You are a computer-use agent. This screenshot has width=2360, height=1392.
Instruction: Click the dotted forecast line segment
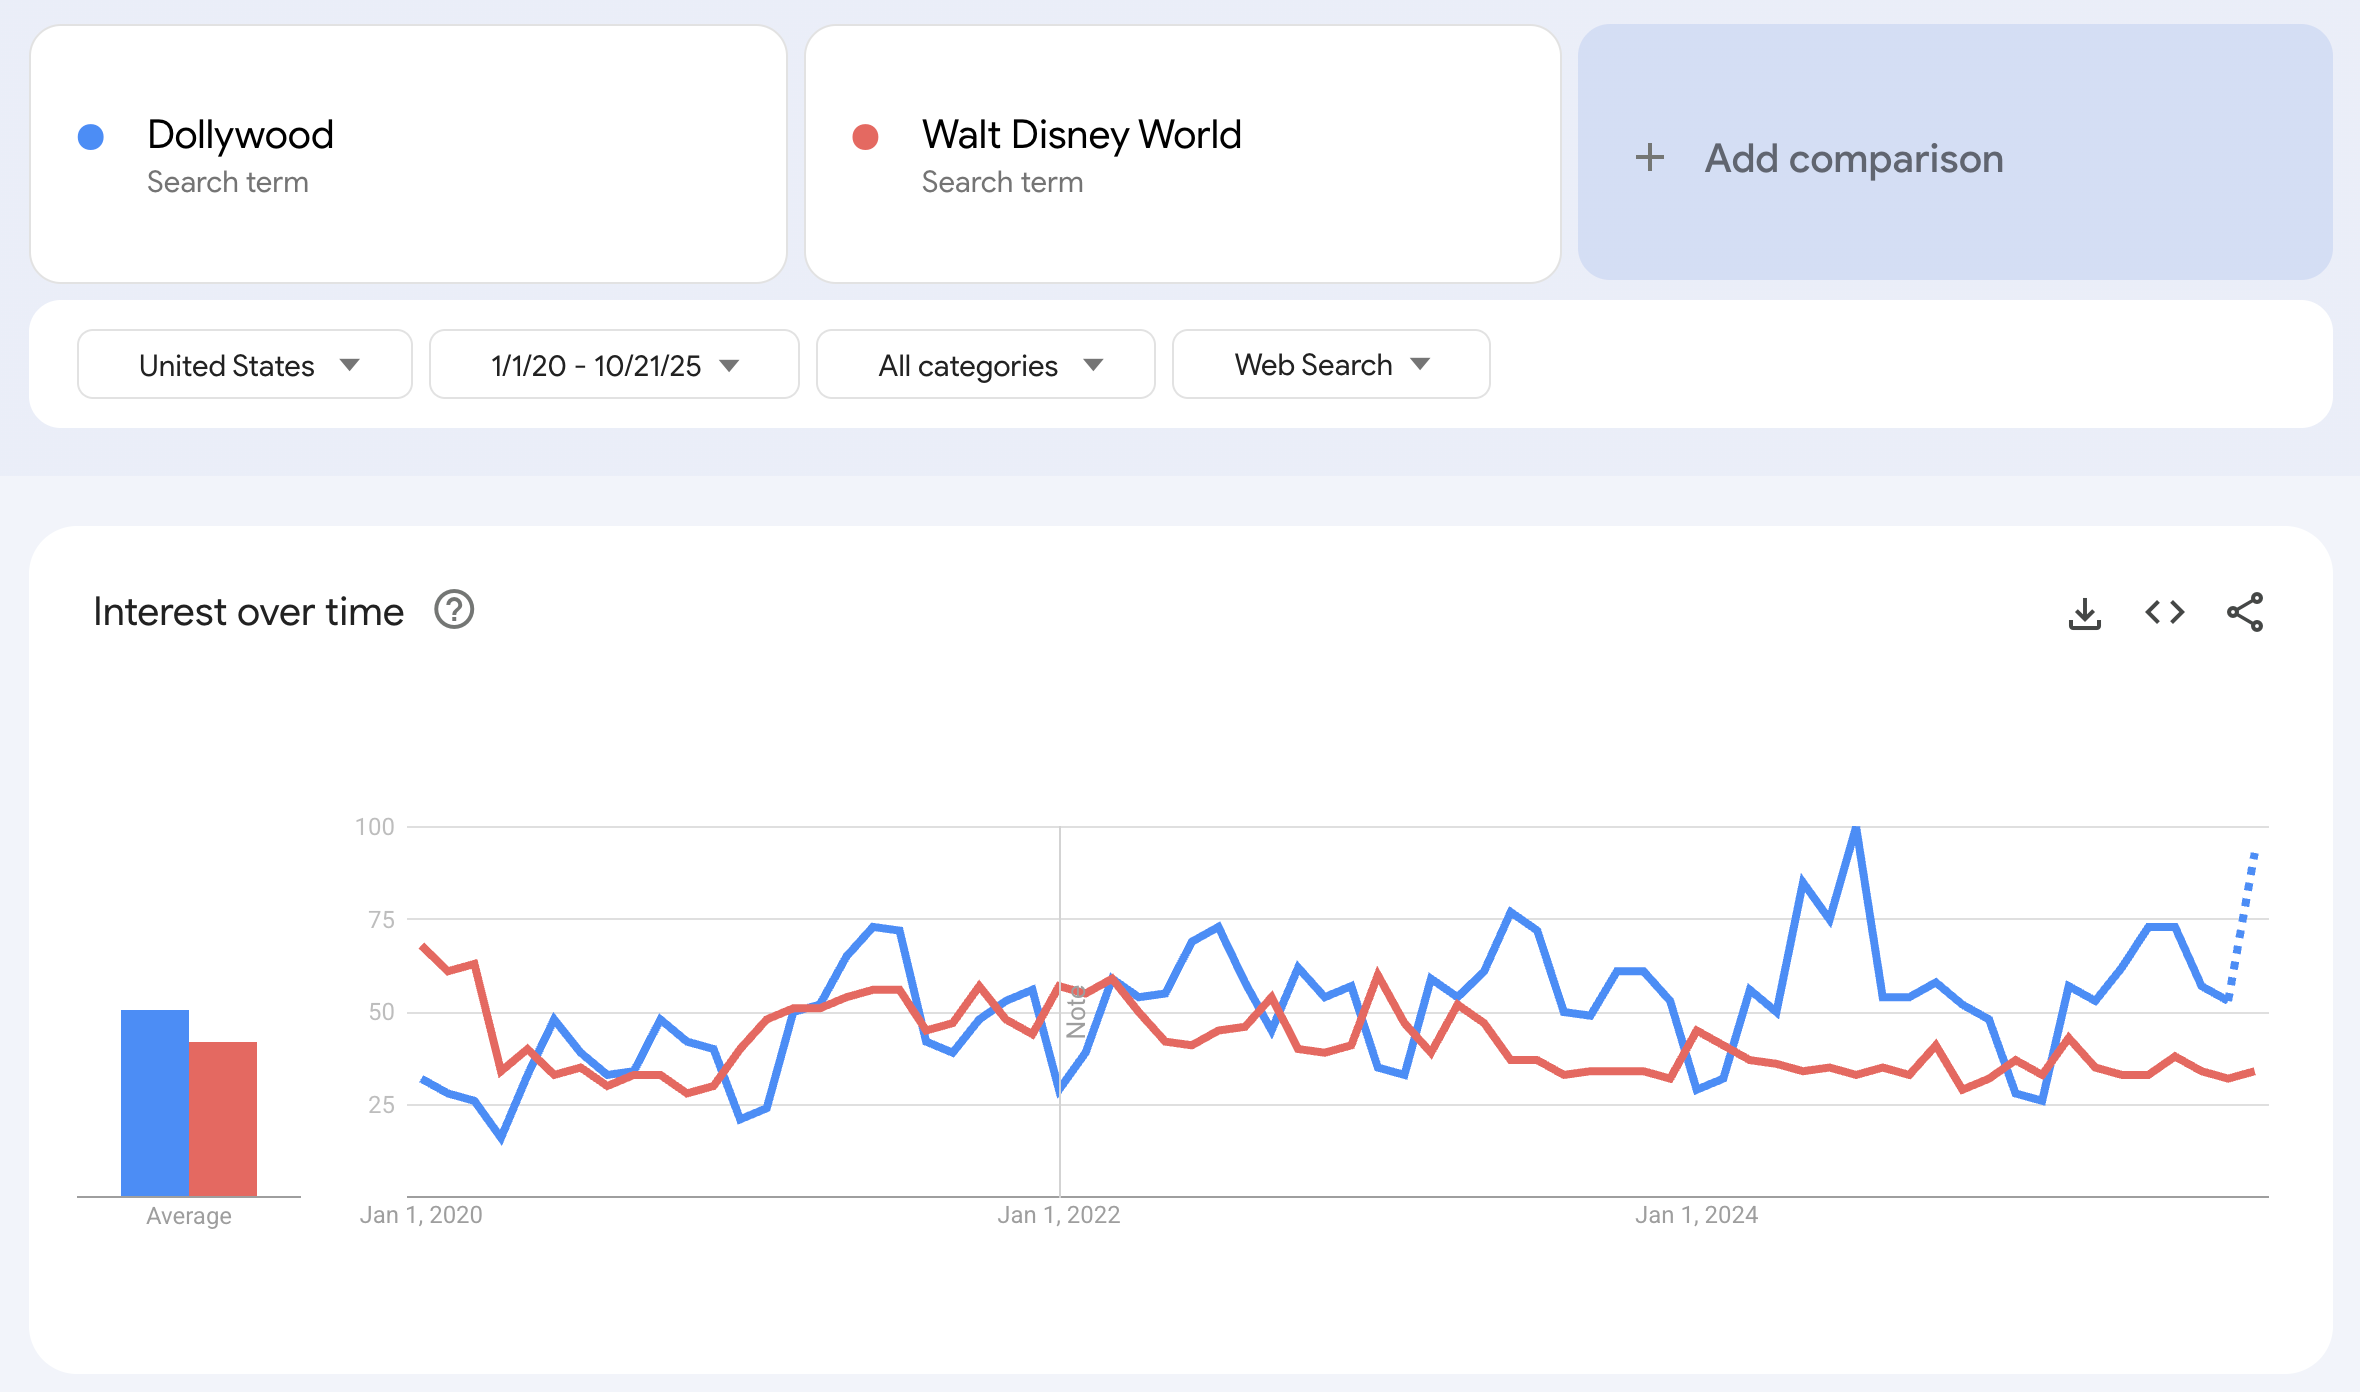click(2243, 920)
